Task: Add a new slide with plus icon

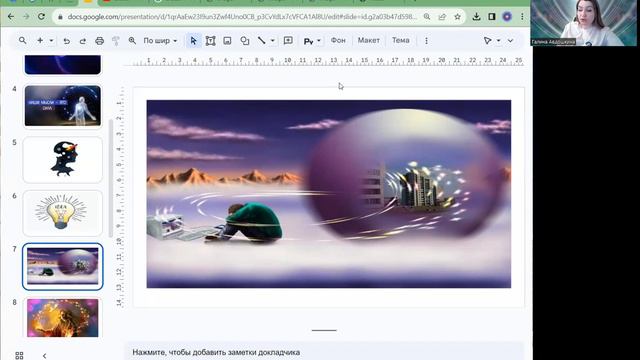Action: point(40,40)
